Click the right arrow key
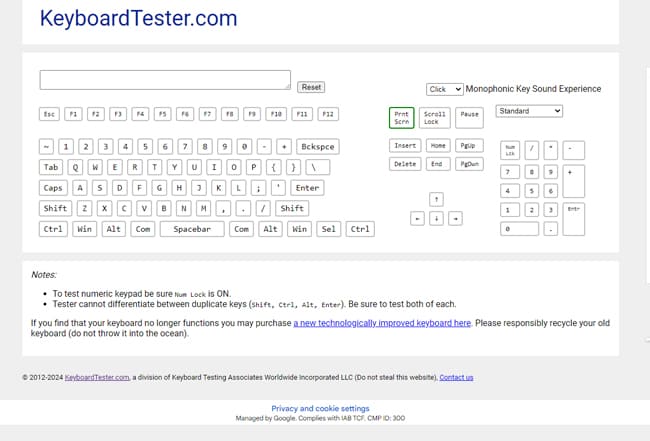This screenshot has height=441, width=650. (455, 218)
